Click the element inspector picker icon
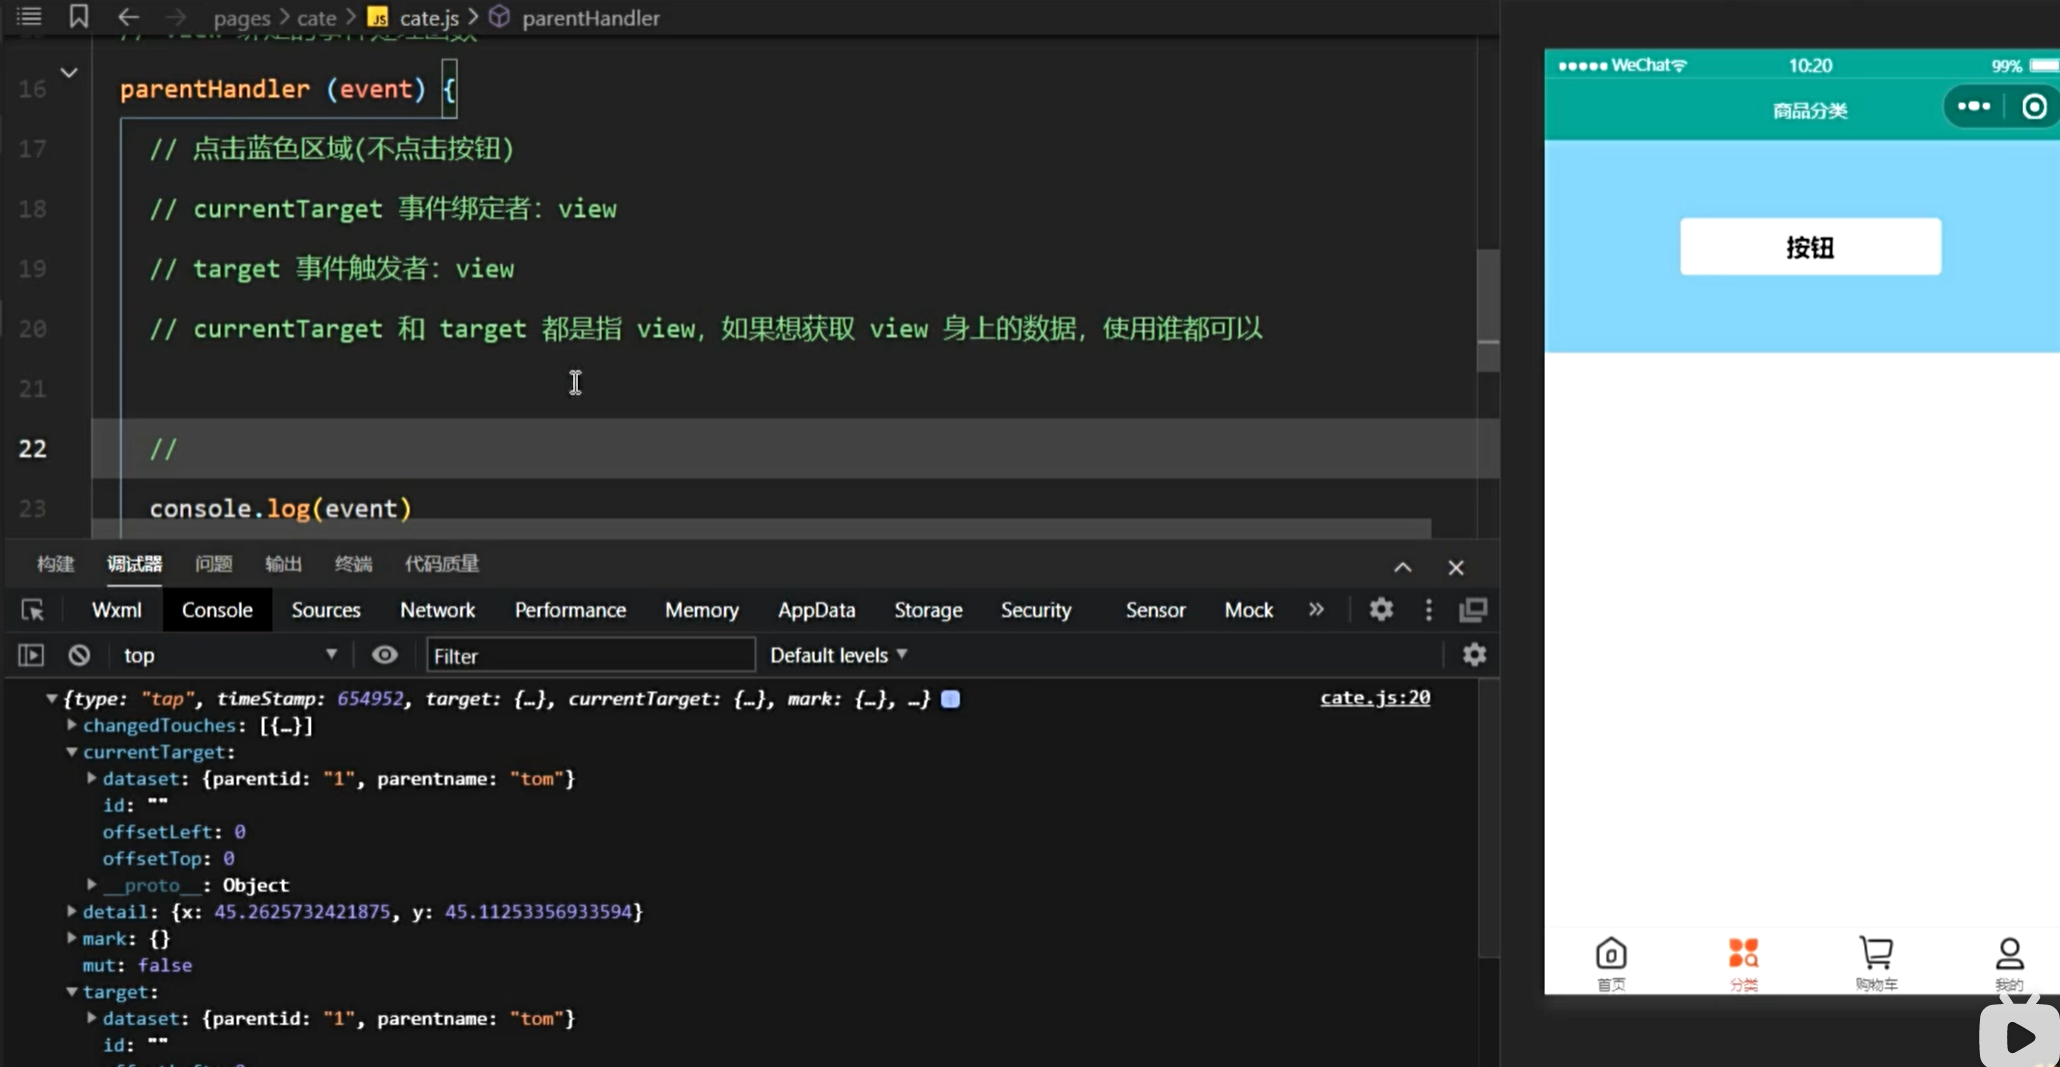Screen dimensions: 2060x1067 (x=32, y=610)
